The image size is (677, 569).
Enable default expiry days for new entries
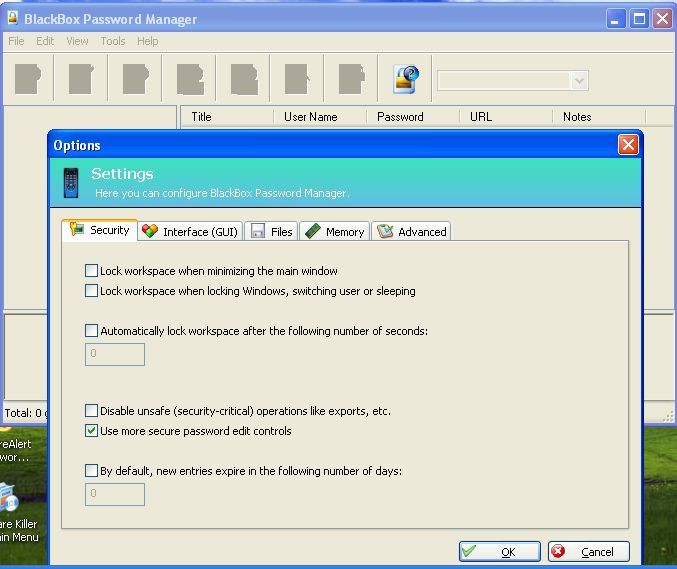(x=91, y=471)
